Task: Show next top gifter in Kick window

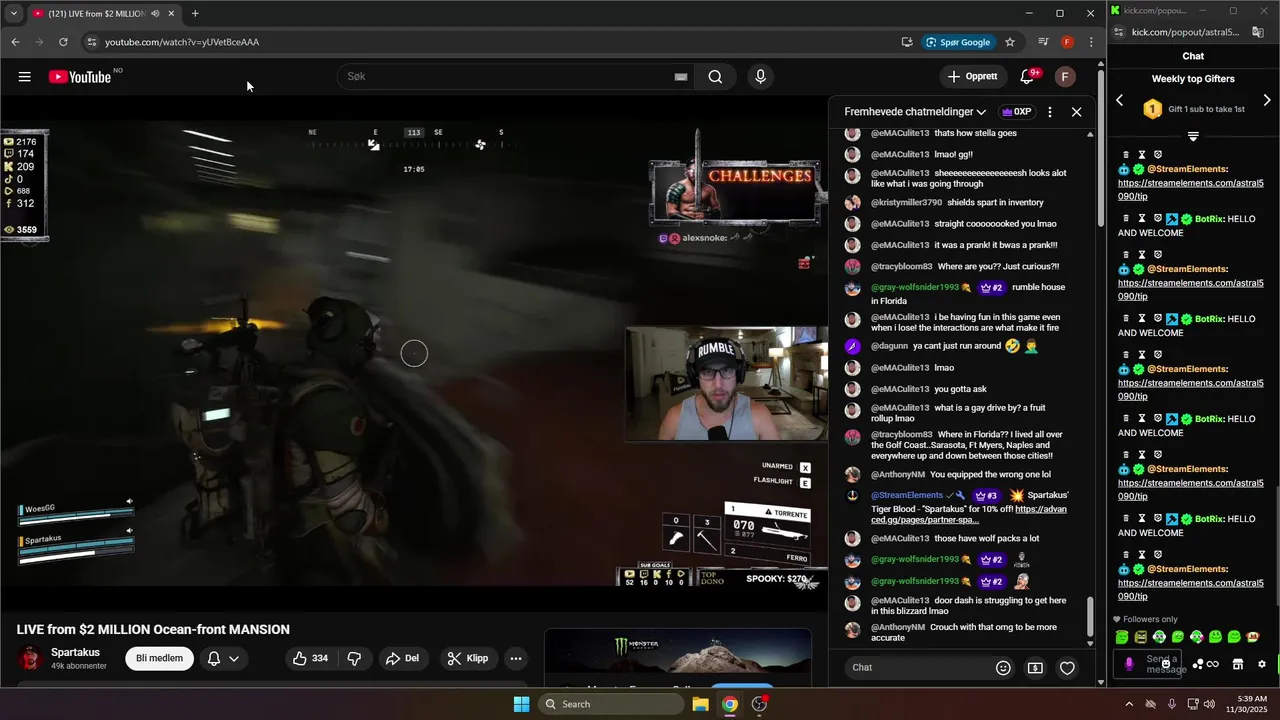Action: tap(1267, 100)
